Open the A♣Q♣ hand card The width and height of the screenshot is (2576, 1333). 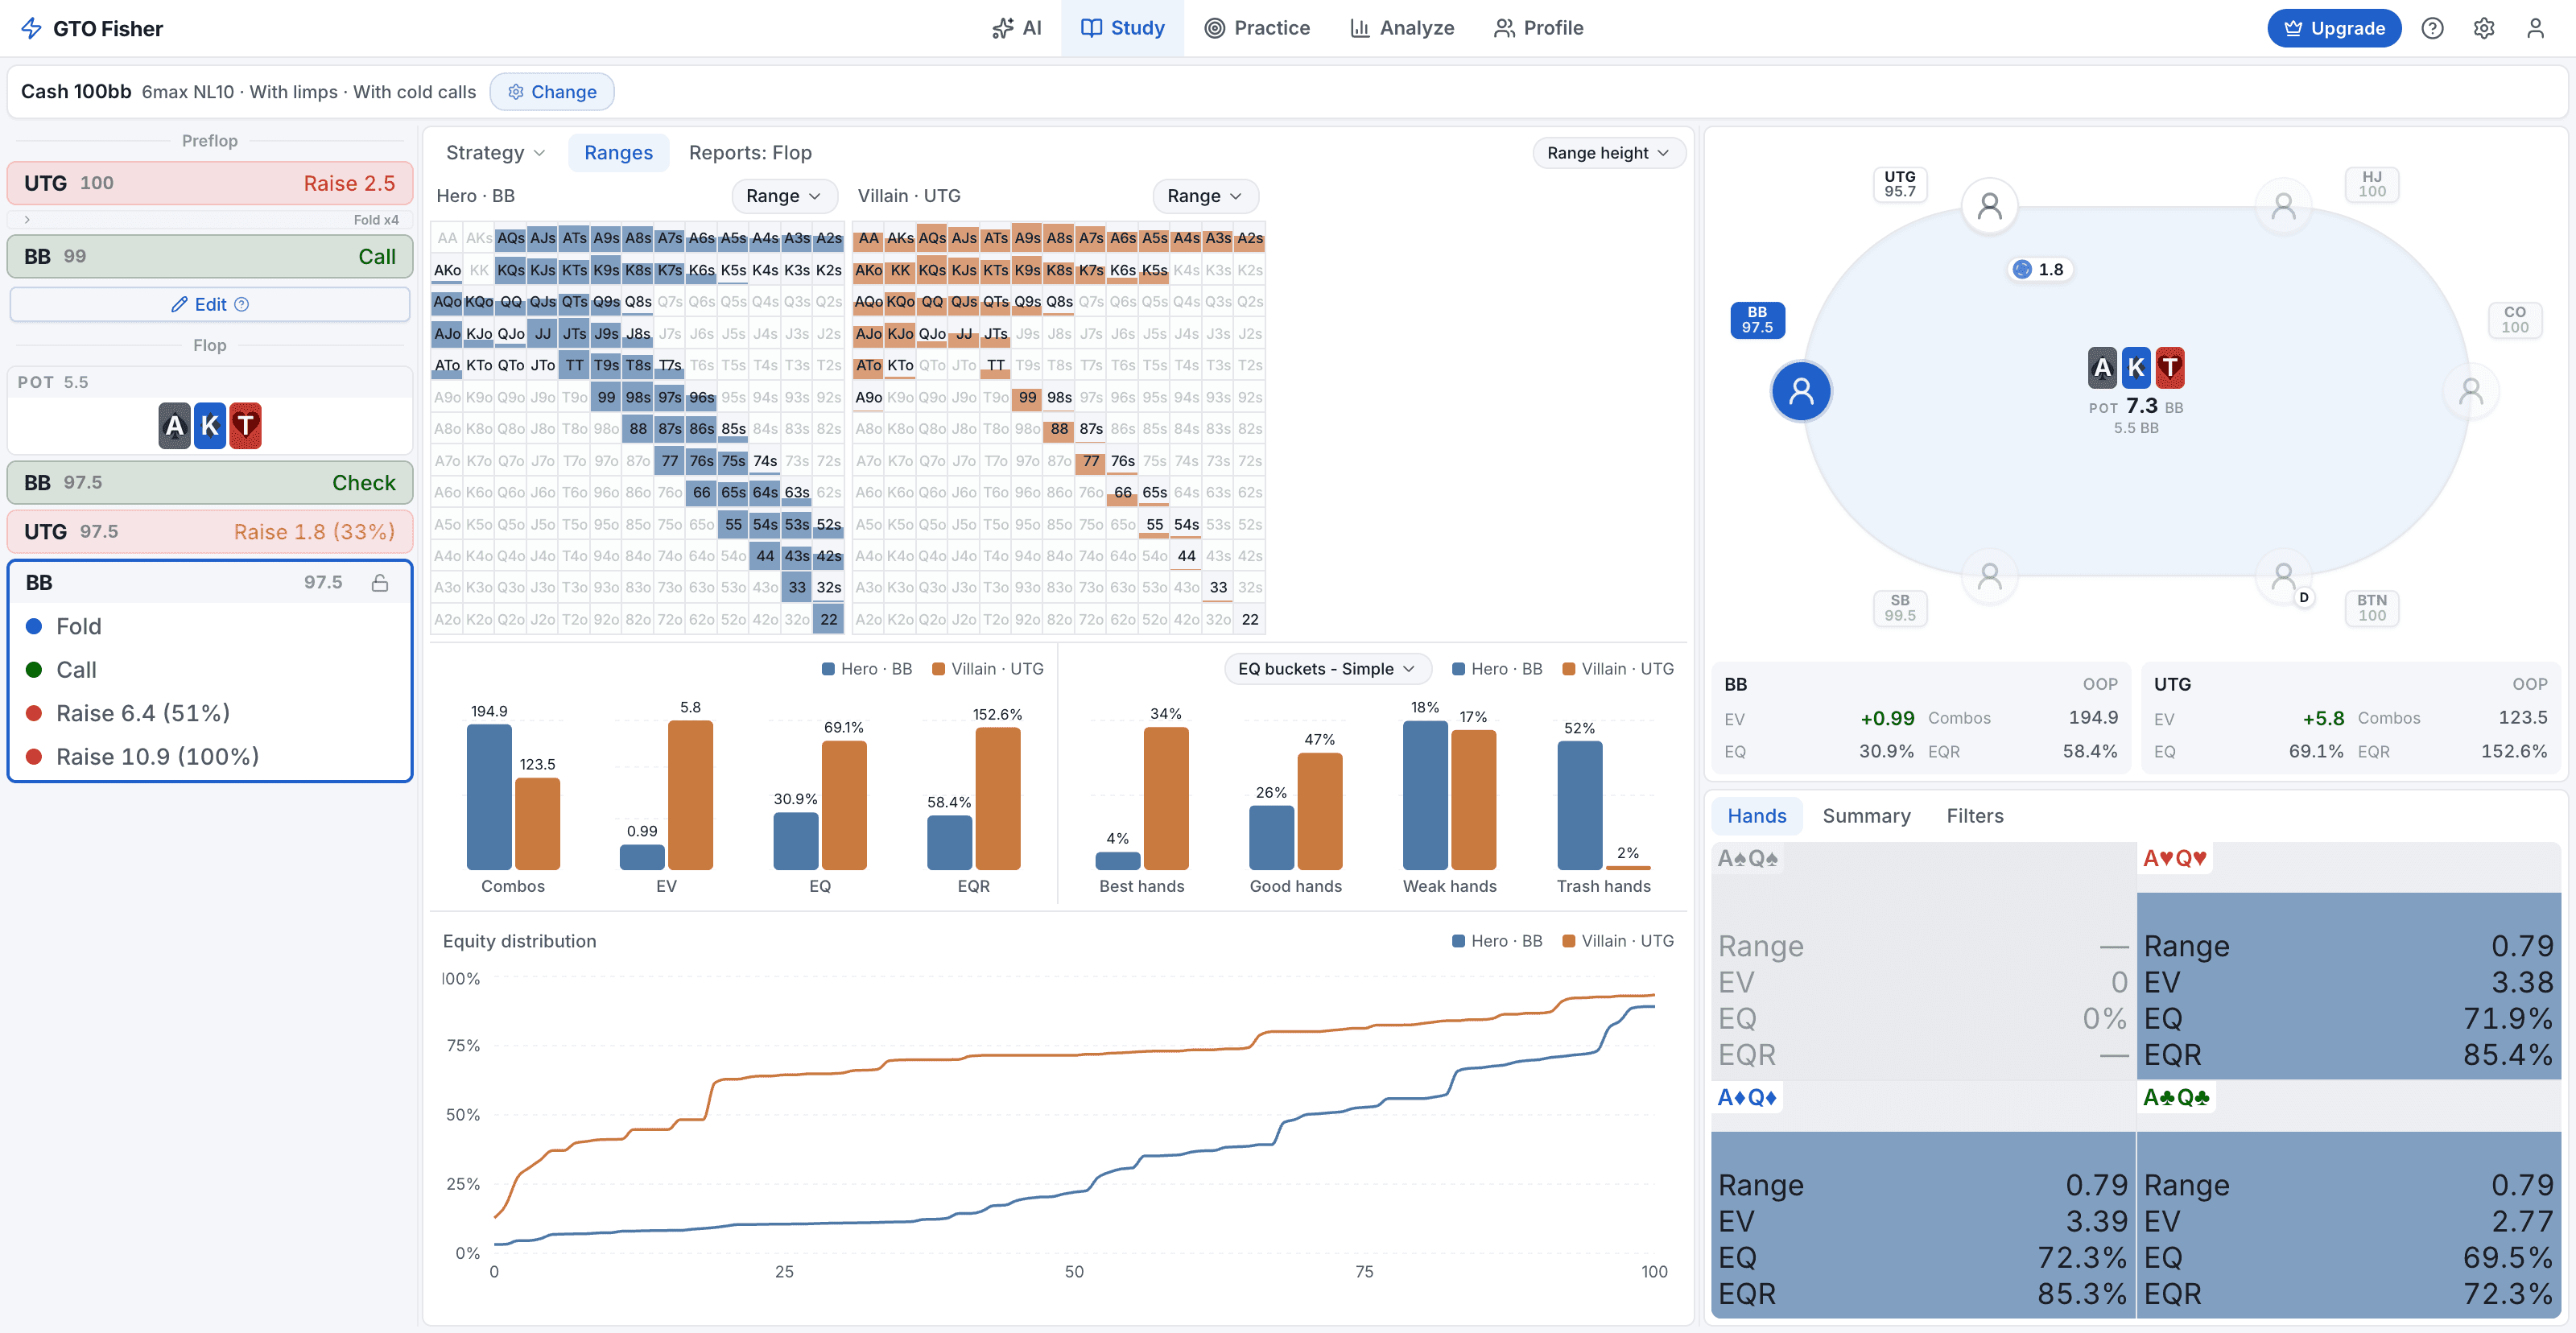click(2348, 1200)
